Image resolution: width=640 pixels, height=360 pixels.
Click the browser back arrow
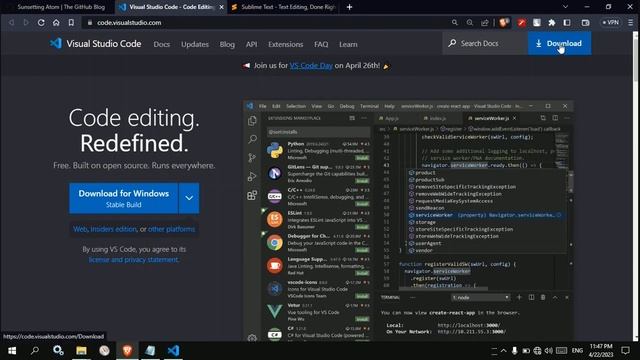[x=11, y=22]
